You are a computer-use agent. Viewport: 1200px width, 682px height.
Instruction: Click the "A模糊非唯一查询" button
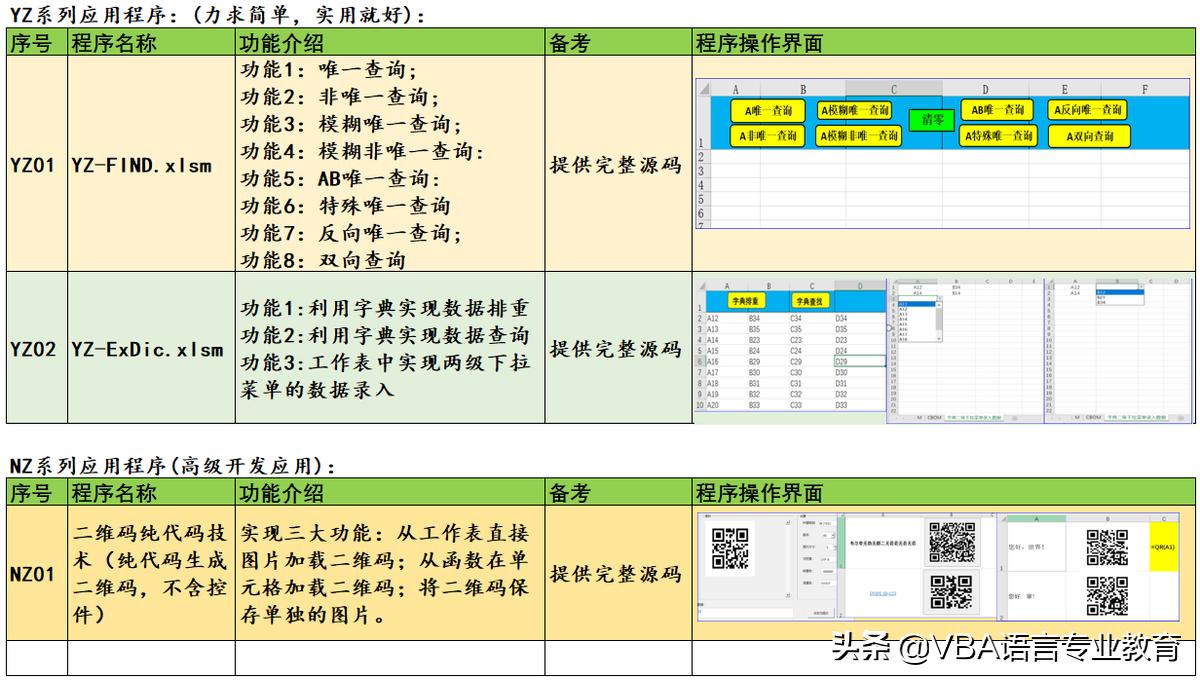coord(858,134)
